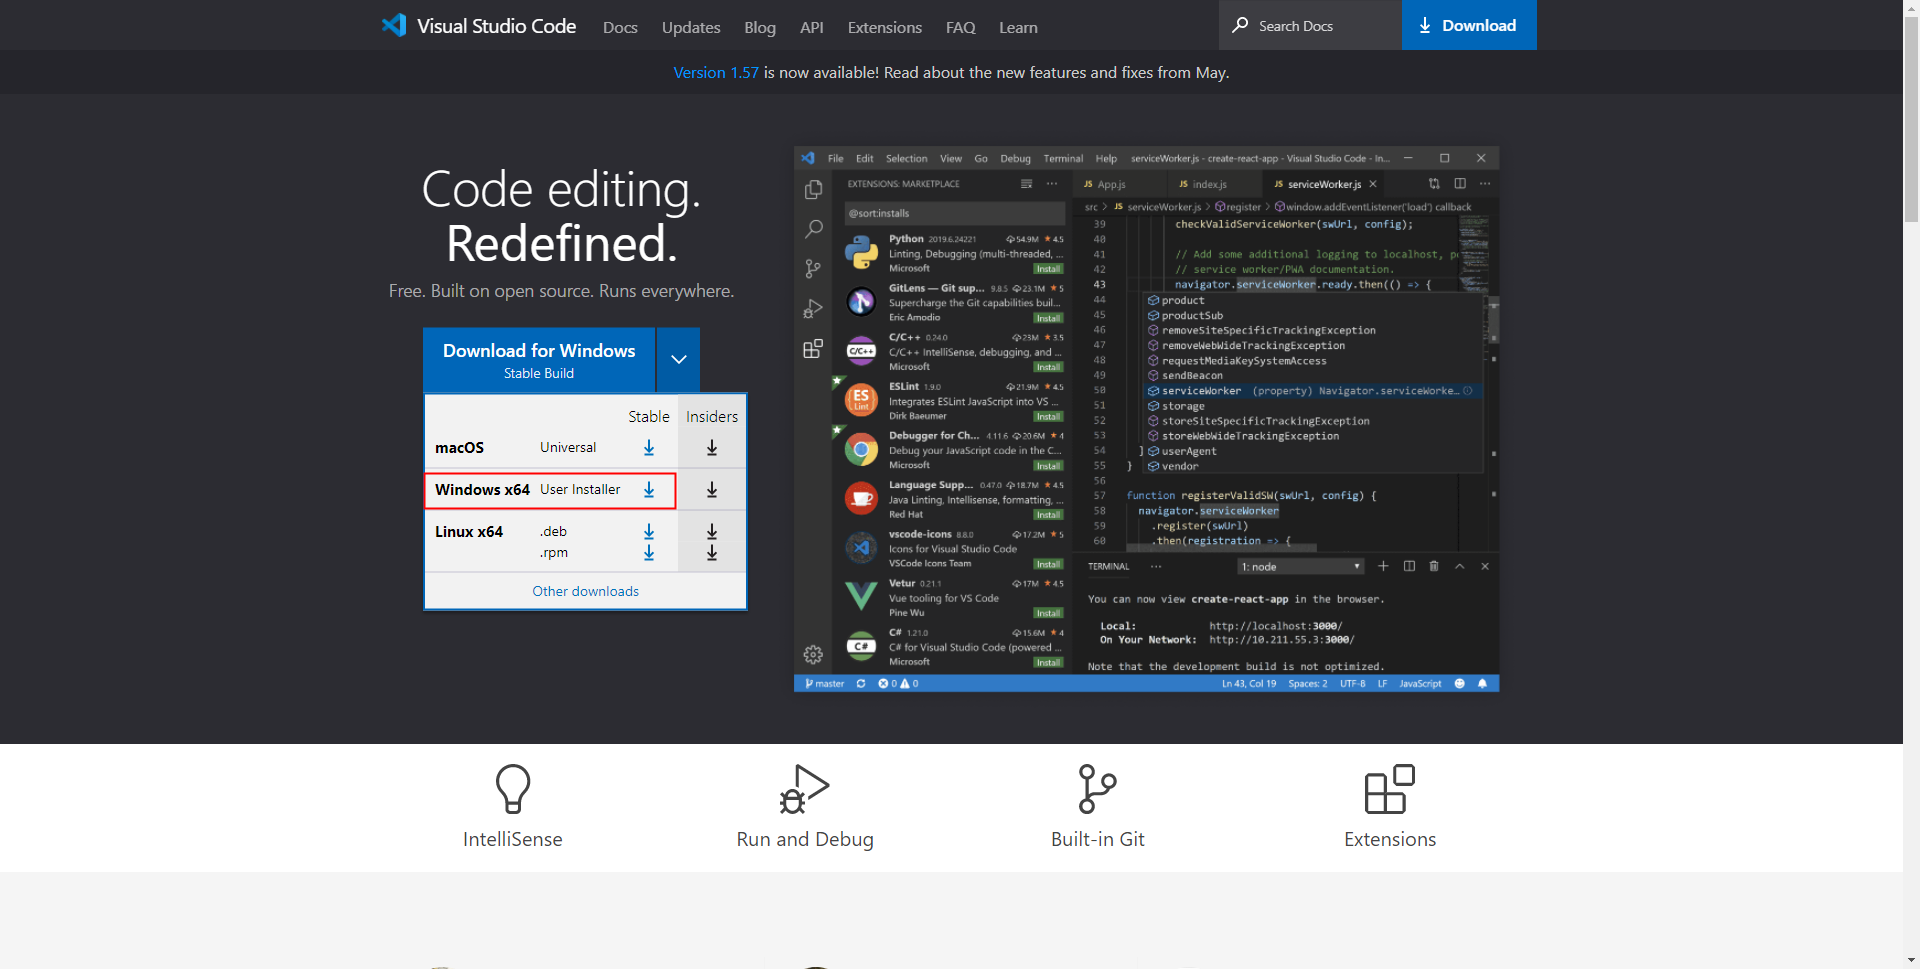Download Linux .deb Stable package

tap(649, 531)
